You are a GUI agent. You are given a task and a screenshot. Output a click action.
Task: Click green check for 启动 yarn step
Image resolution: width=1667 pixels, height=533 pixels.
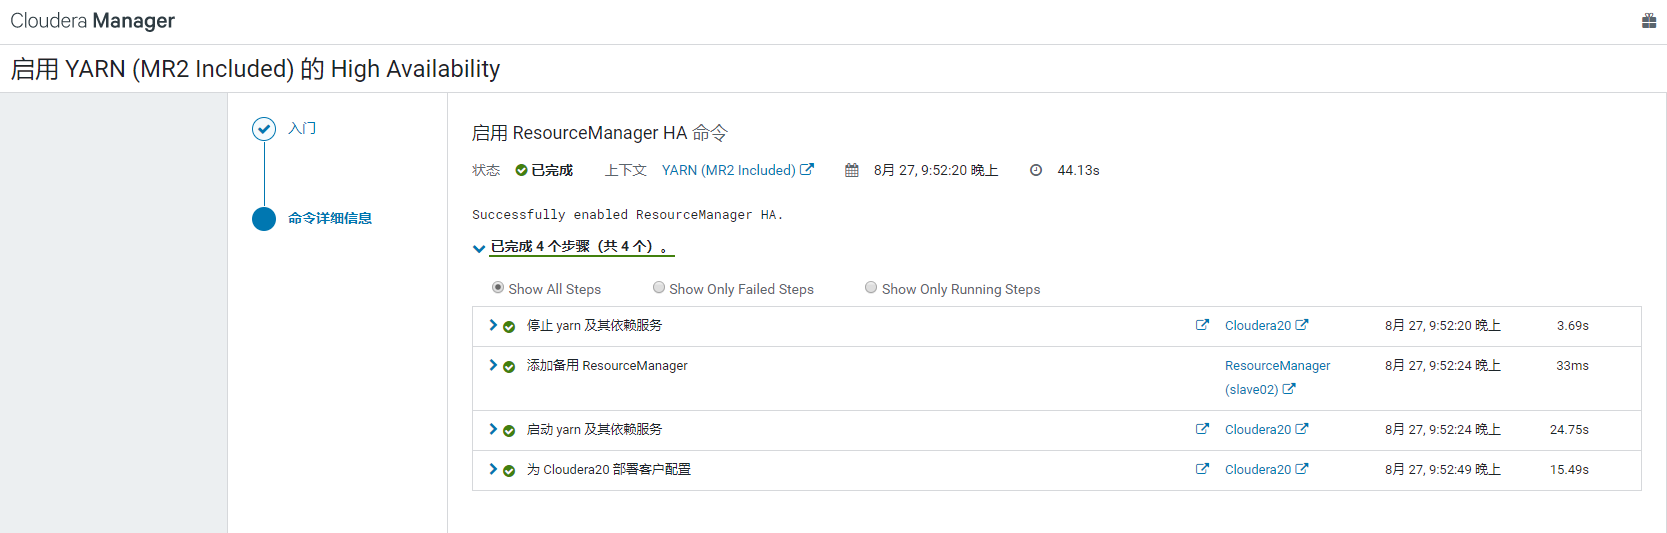(x=509, y=431)
